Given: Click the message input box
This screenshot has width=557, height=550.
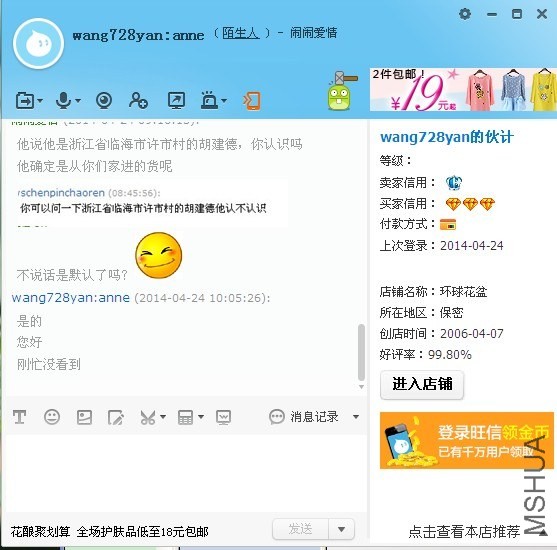Looking at the screenshot, I should click(186, 474).
